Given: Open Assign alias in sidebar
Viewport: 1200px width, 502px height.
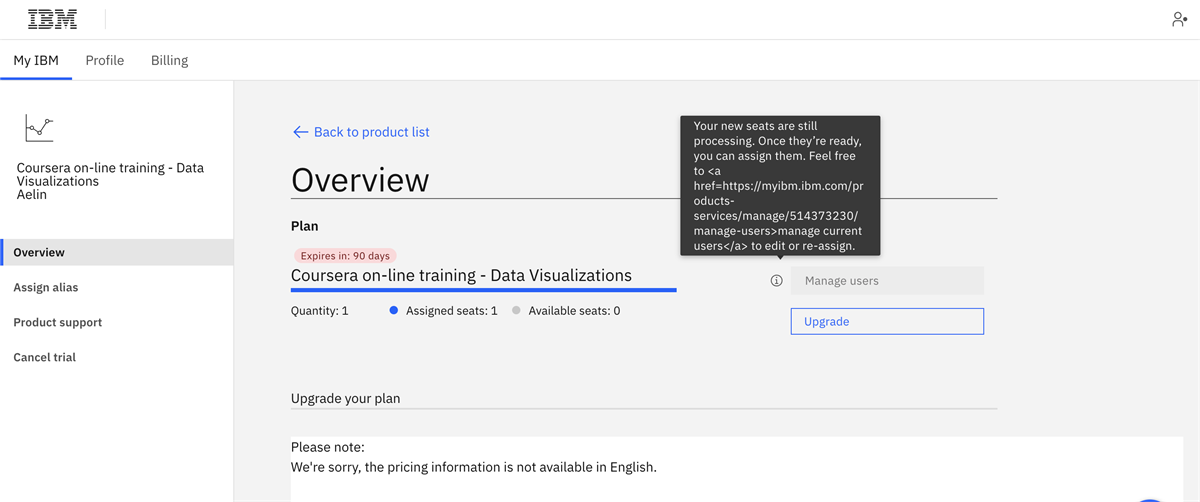Looking at the screenshot, I should [x=46, y=287].
